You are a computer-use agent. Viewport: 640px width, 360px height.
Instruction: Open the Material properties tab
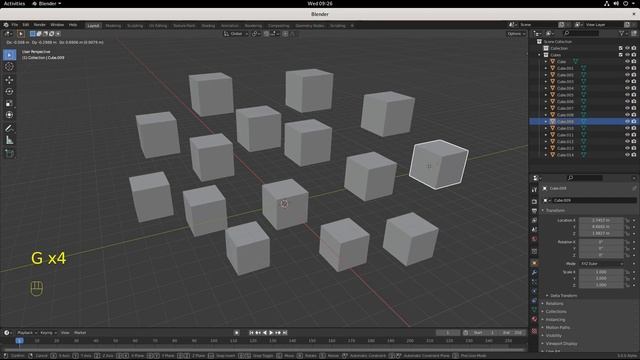point(534,320)
